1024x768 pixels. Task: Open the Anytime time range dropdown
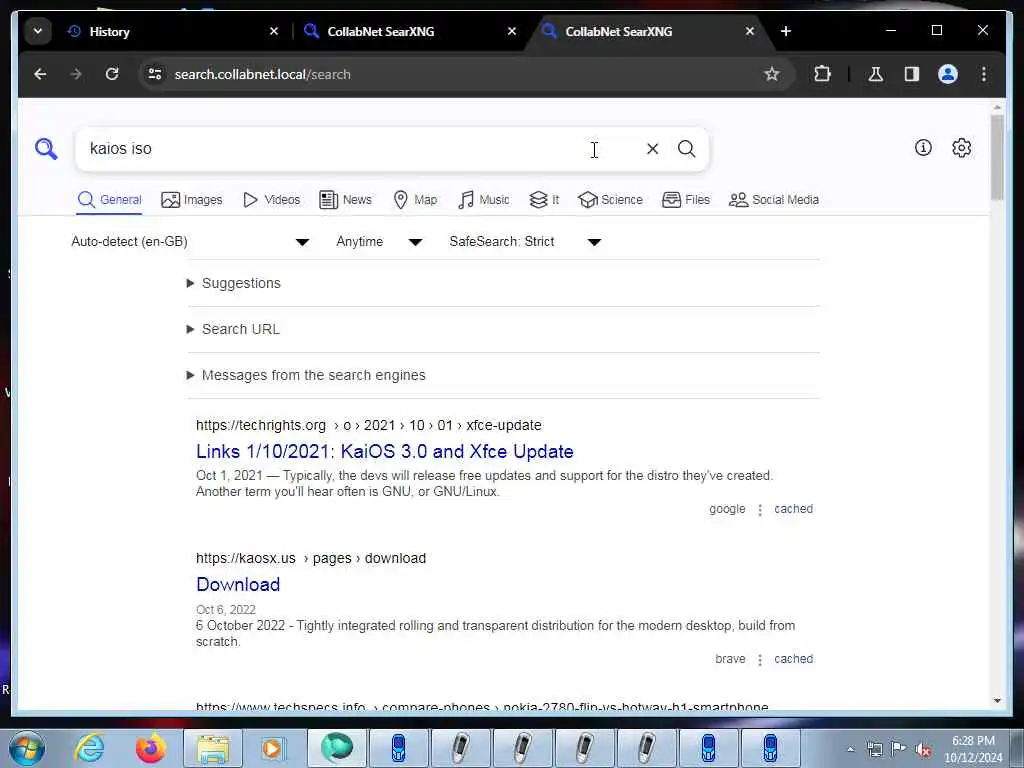(x=379, y=242)
